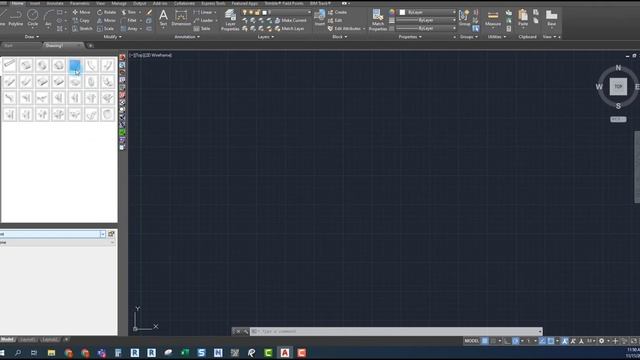Click the AutoCAD taskbar icon

(x=285, y=353)
